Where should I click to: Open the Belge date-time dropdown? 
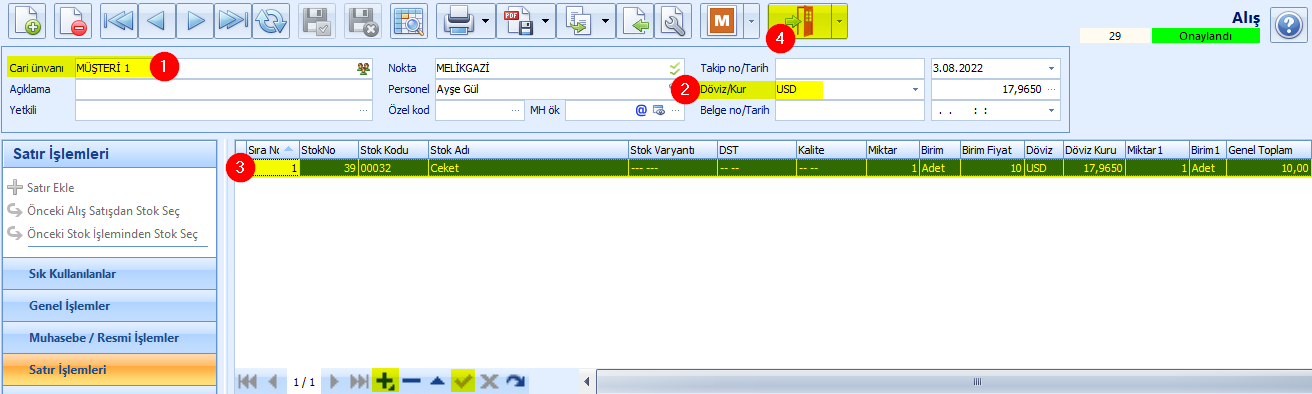(1051, 110)
